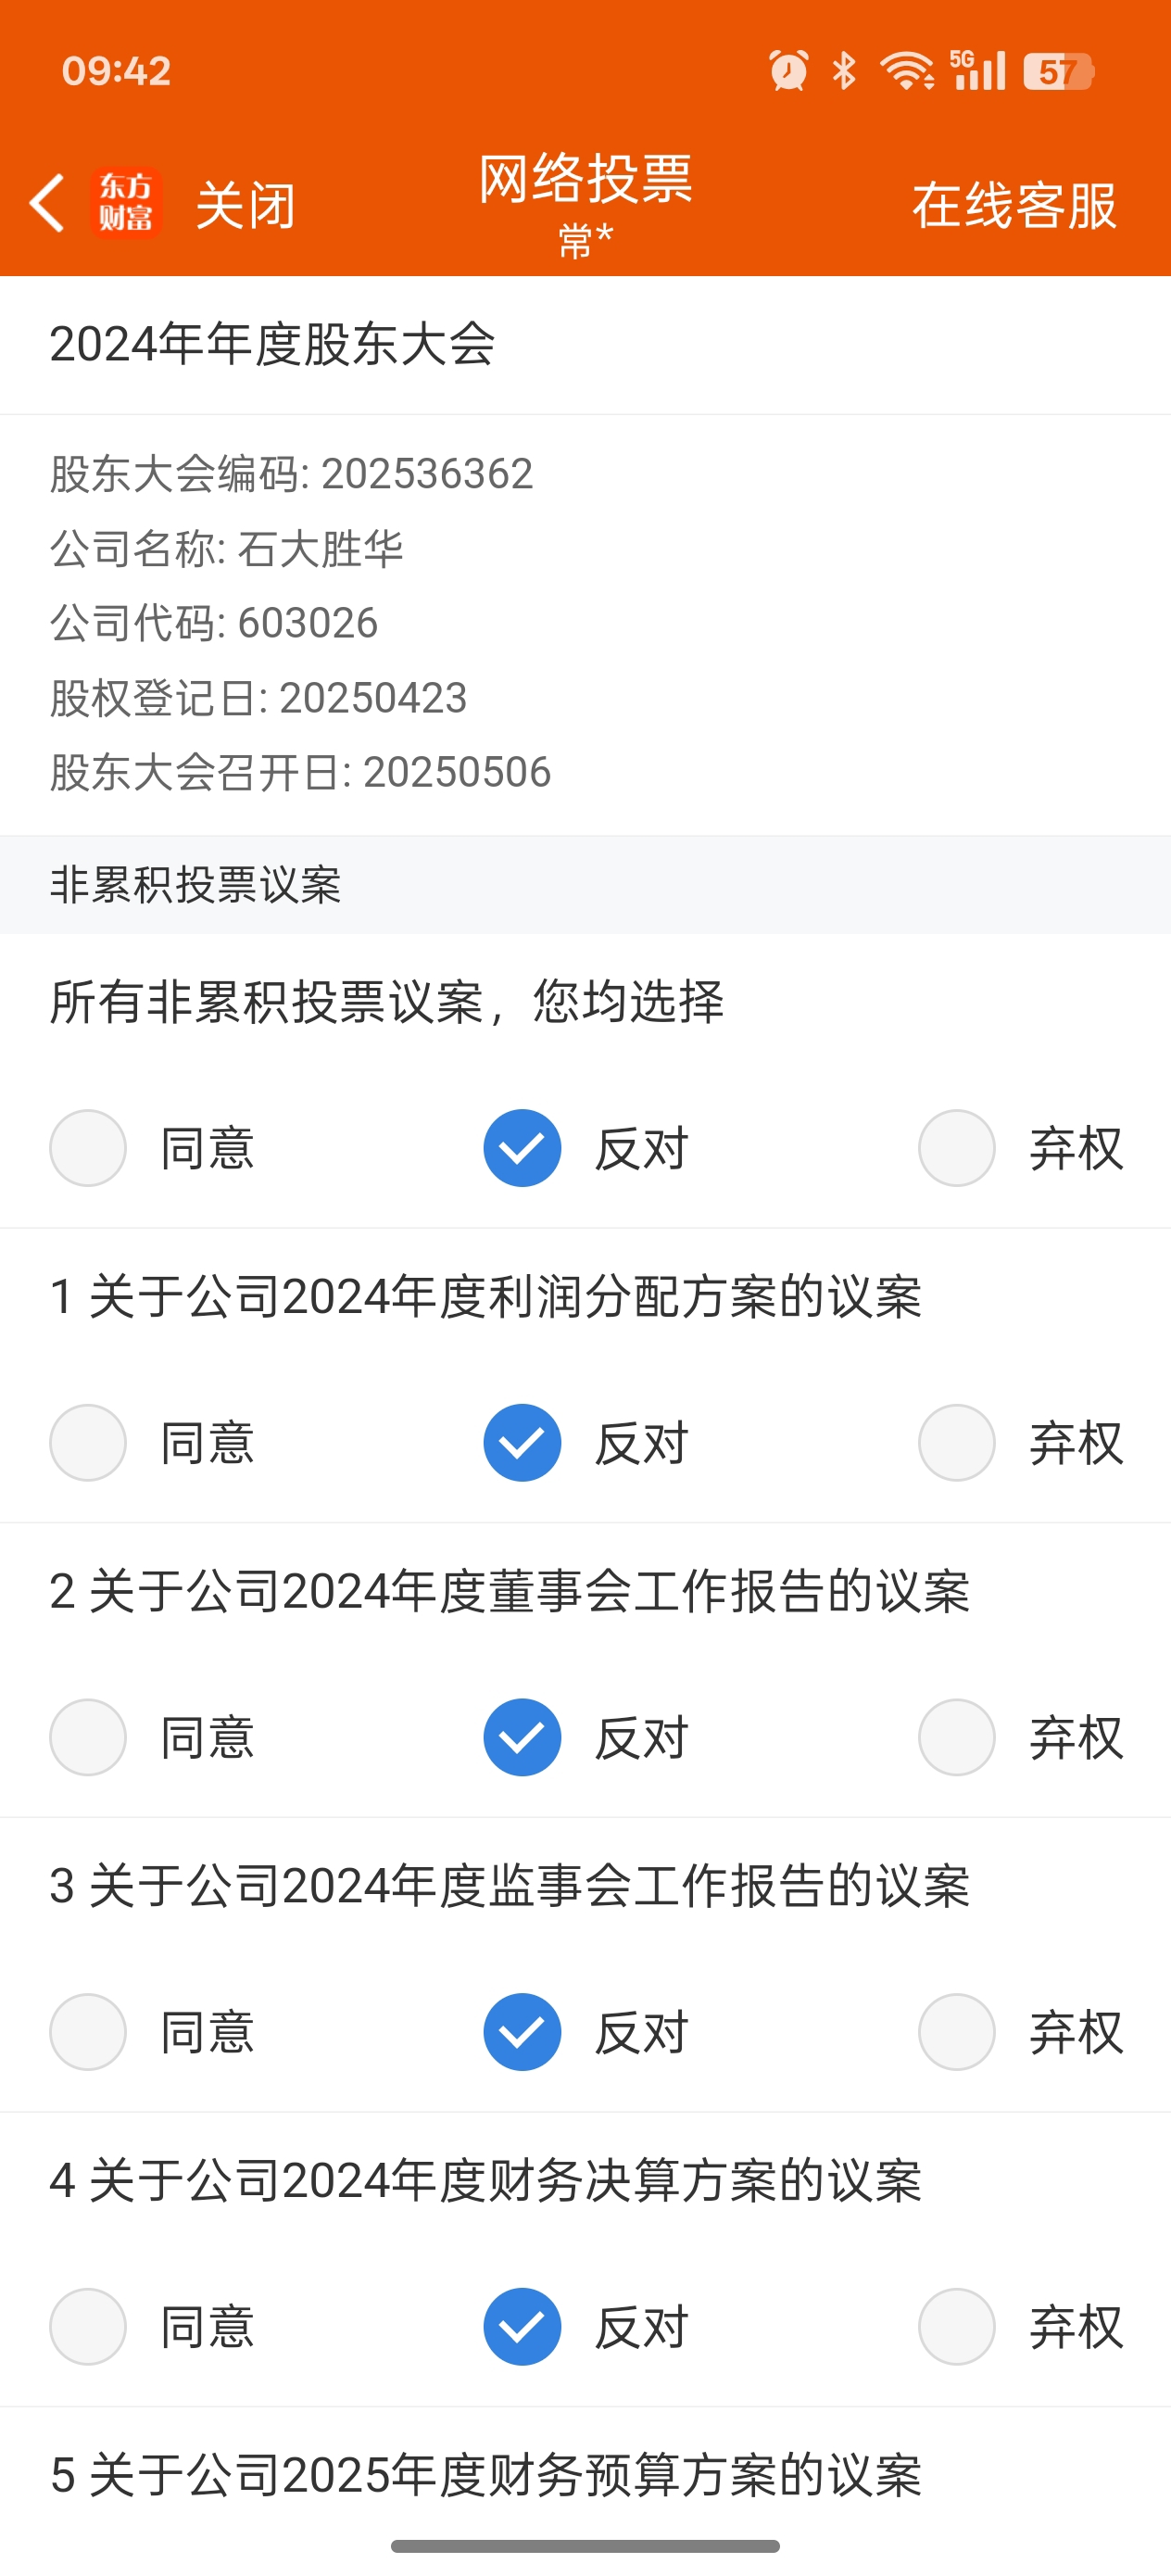
Task: Tap the Wi-Fi status icon
Action: 906,71
